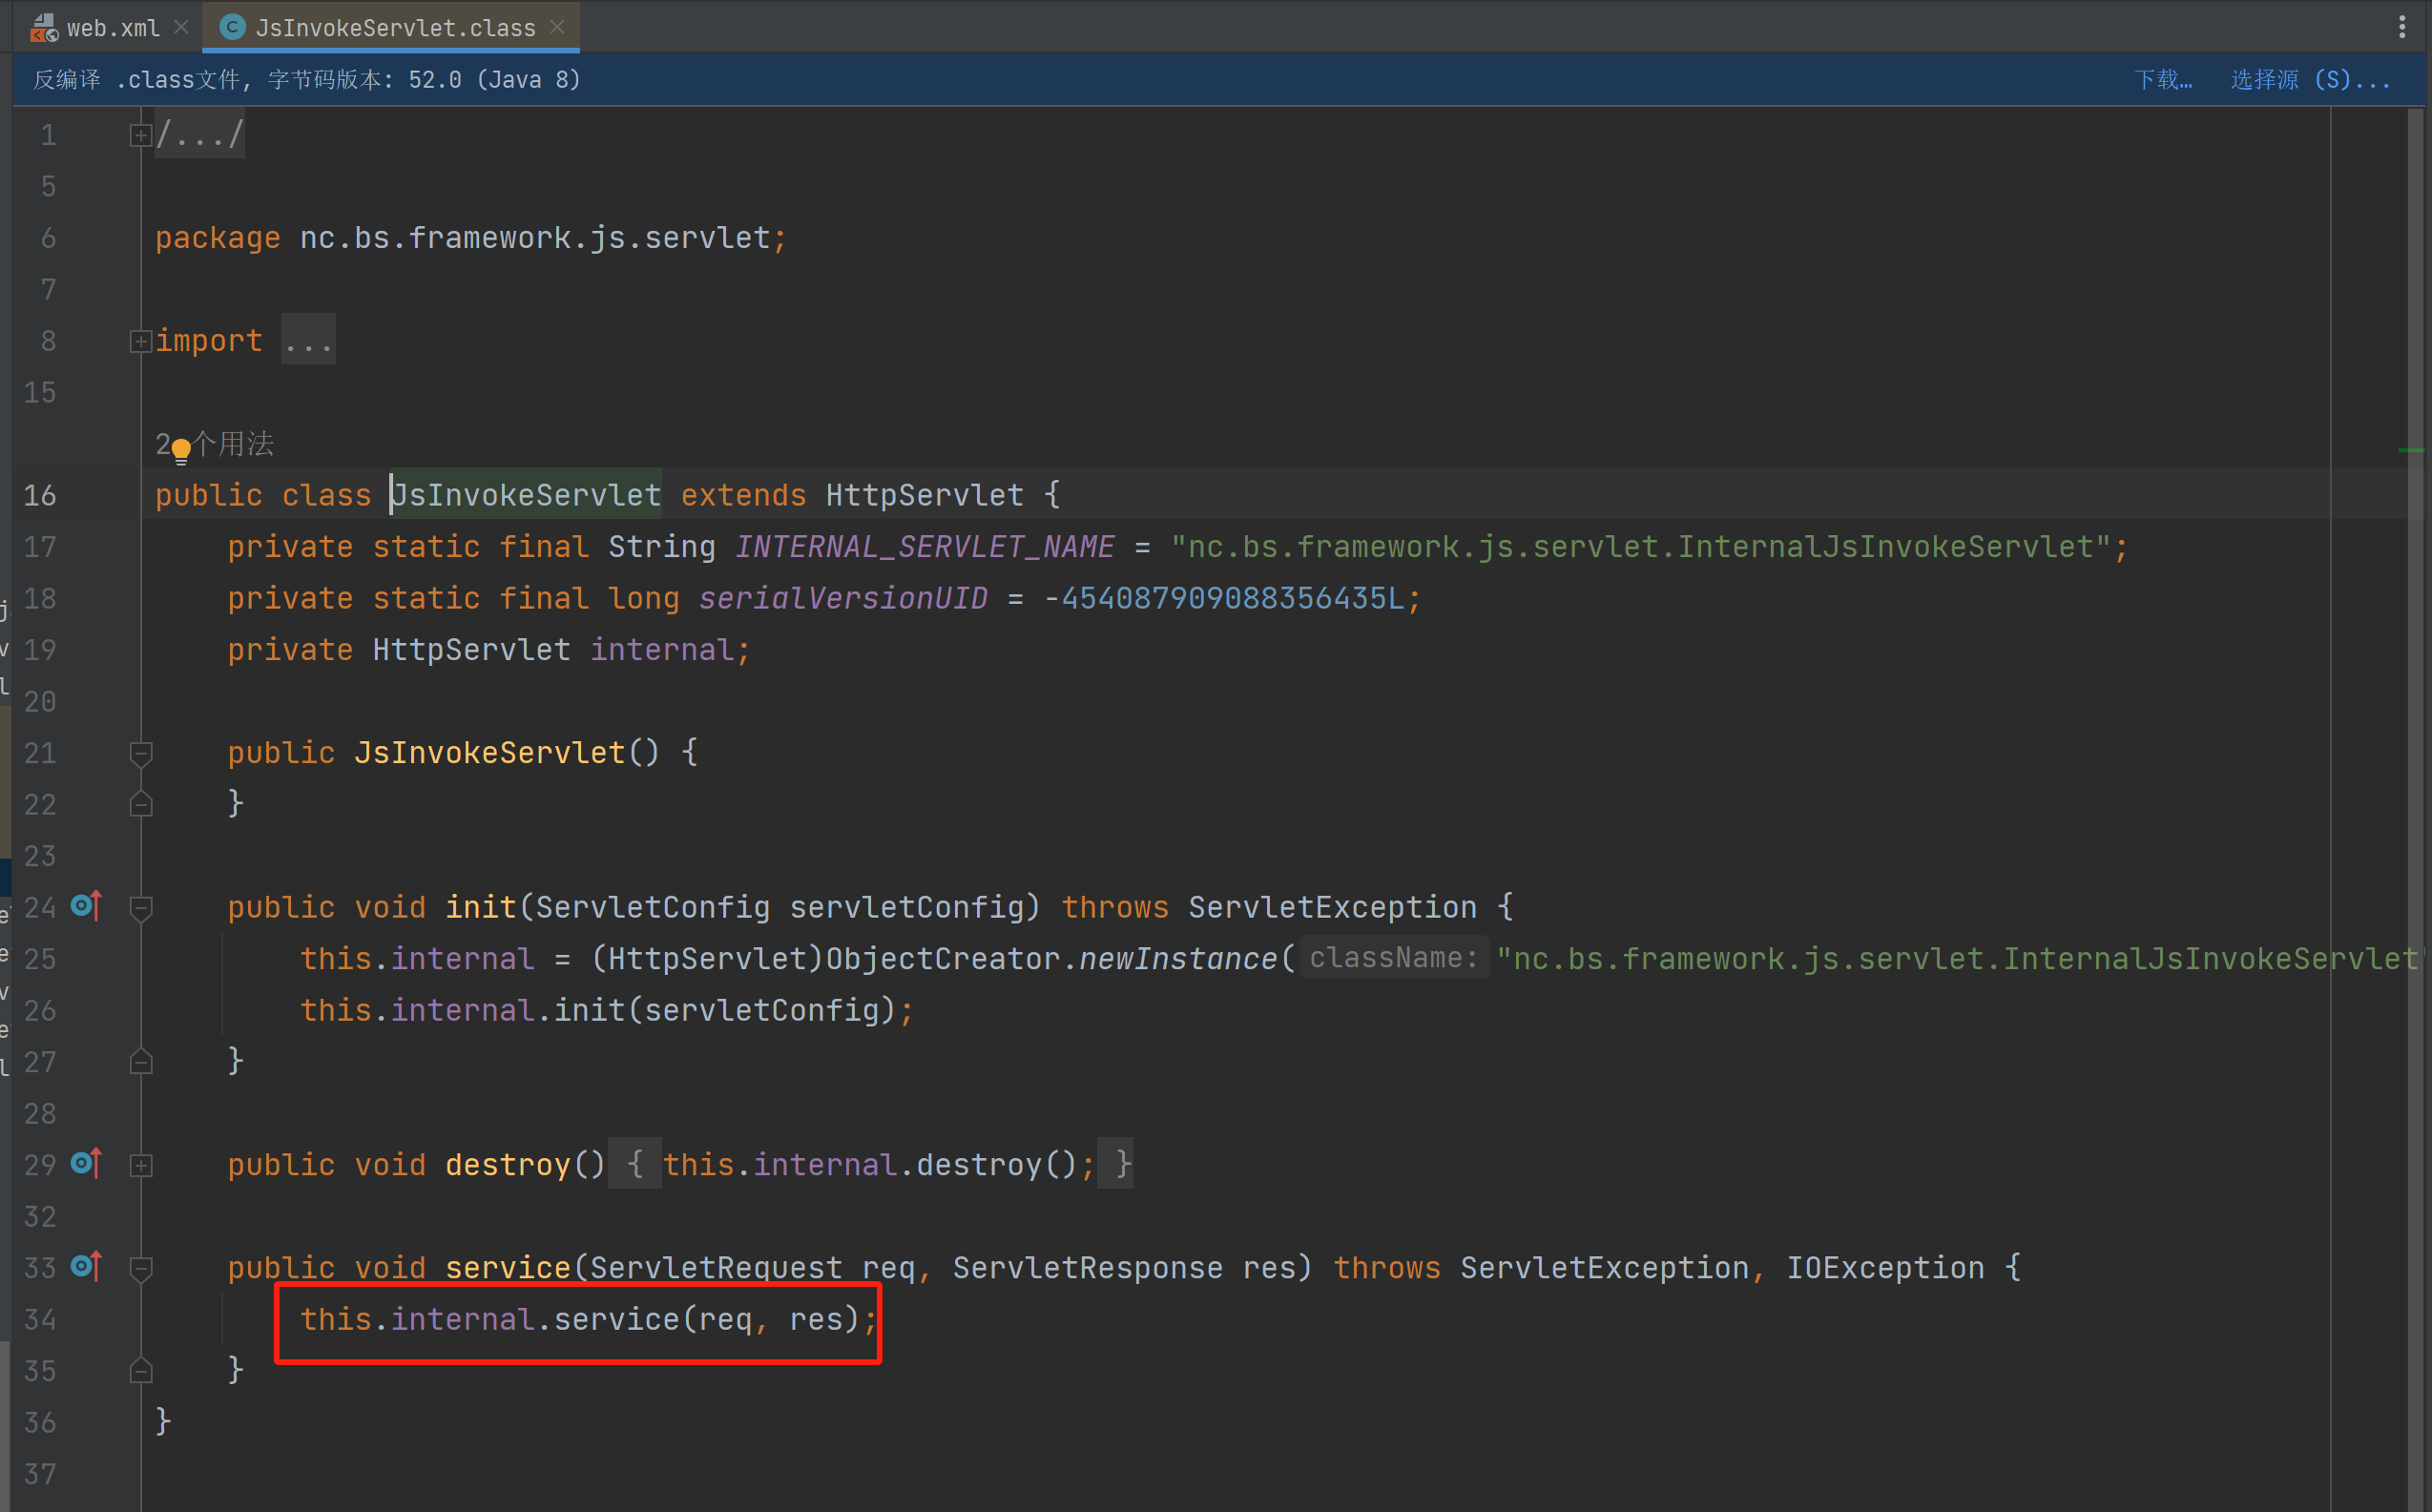Image resolution: width=2432 pixels, height=1512 pixels.
Task: Close the web.xml tab
Action: pyautogui.click(x=181, y=27)
